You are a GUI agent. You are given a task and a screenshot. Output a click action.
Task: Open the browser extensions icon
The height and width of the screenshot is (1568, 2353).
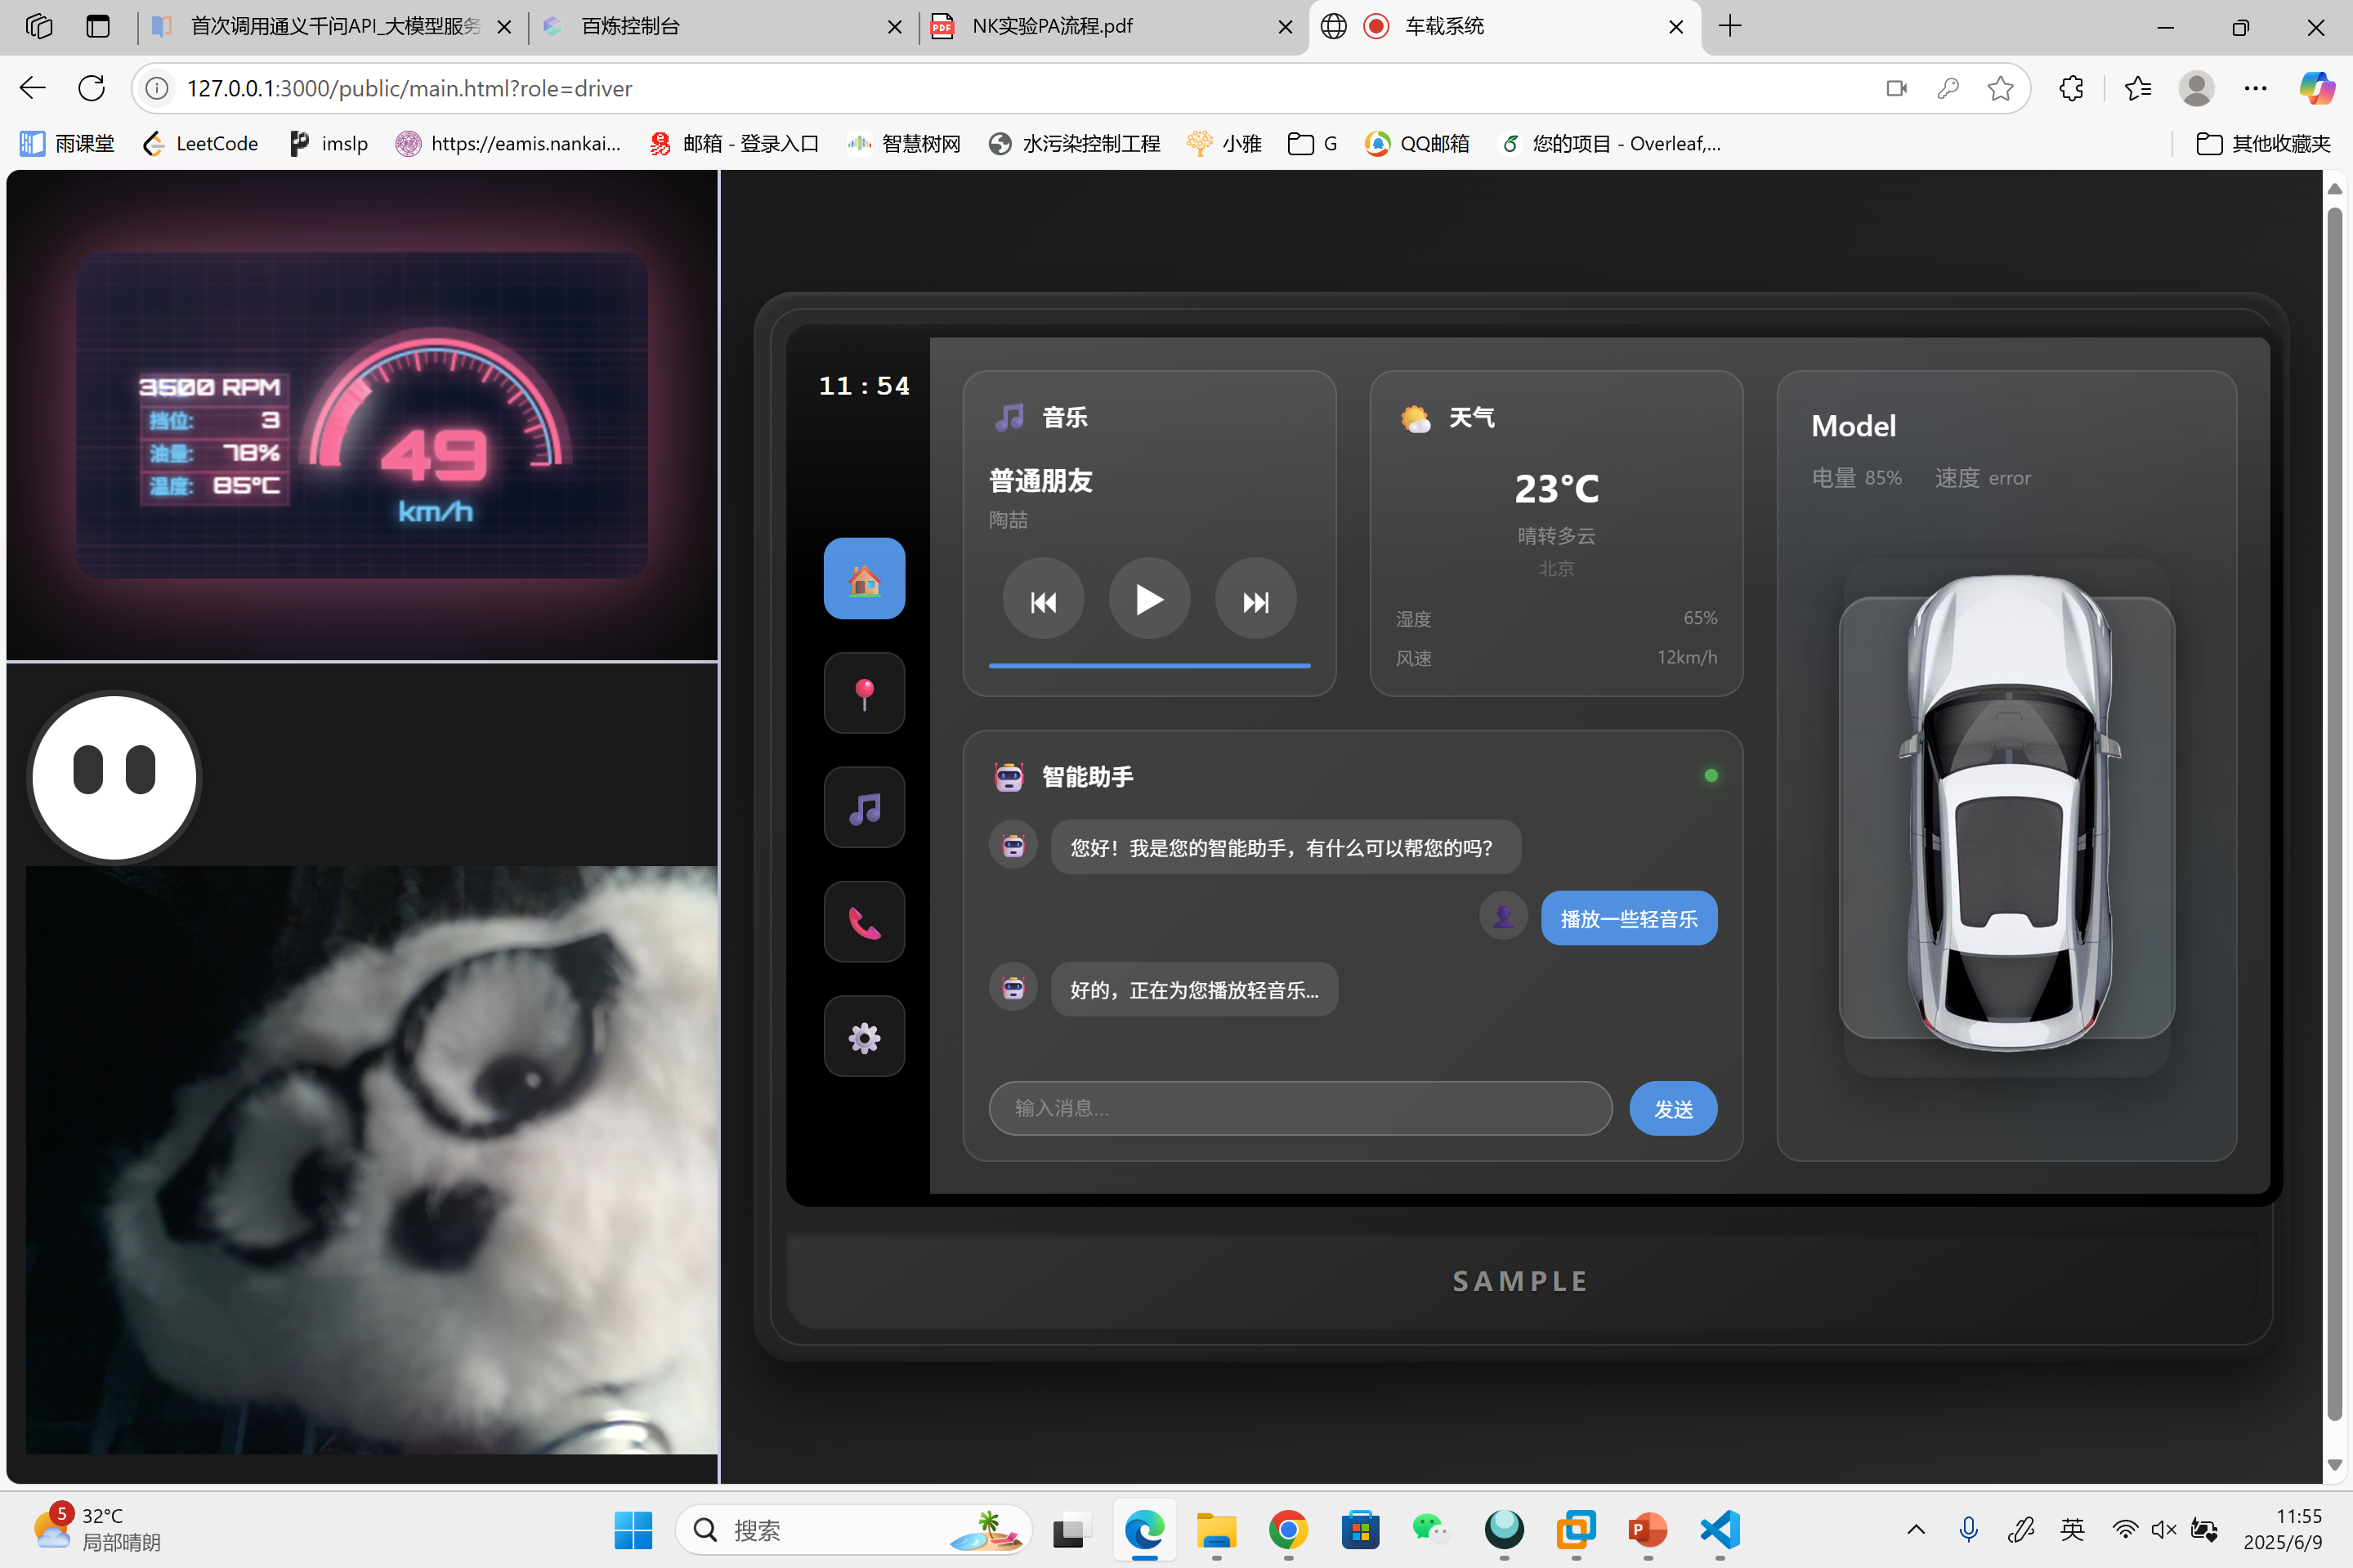click(x=2071, y=88)
